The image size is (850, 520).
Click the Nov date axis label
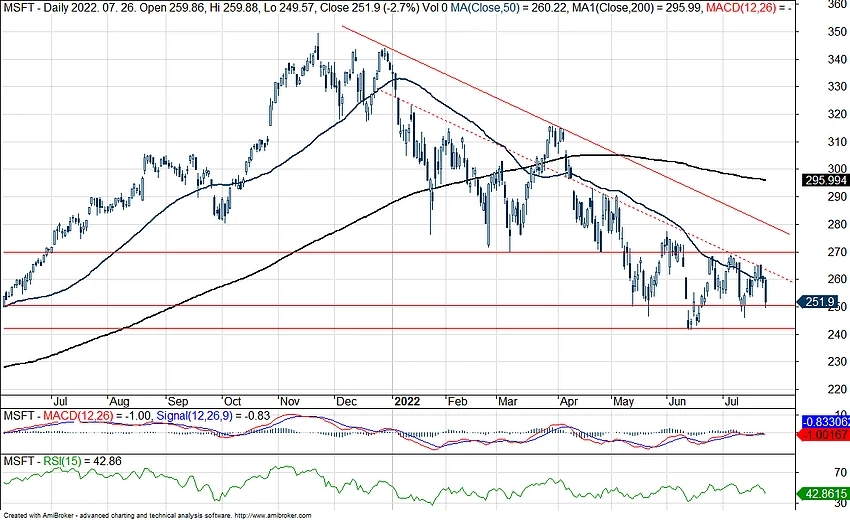tap(290, 401)
